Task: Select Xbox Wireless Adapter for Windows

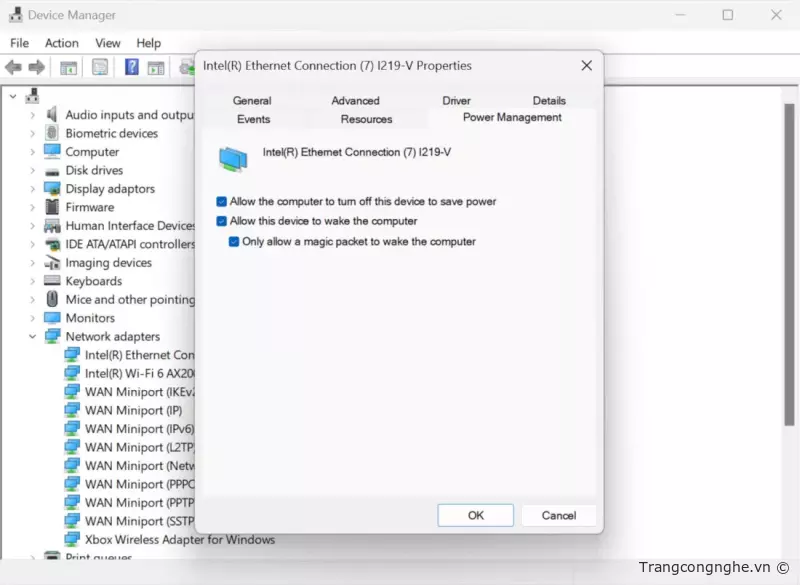Action: point(179,540)
